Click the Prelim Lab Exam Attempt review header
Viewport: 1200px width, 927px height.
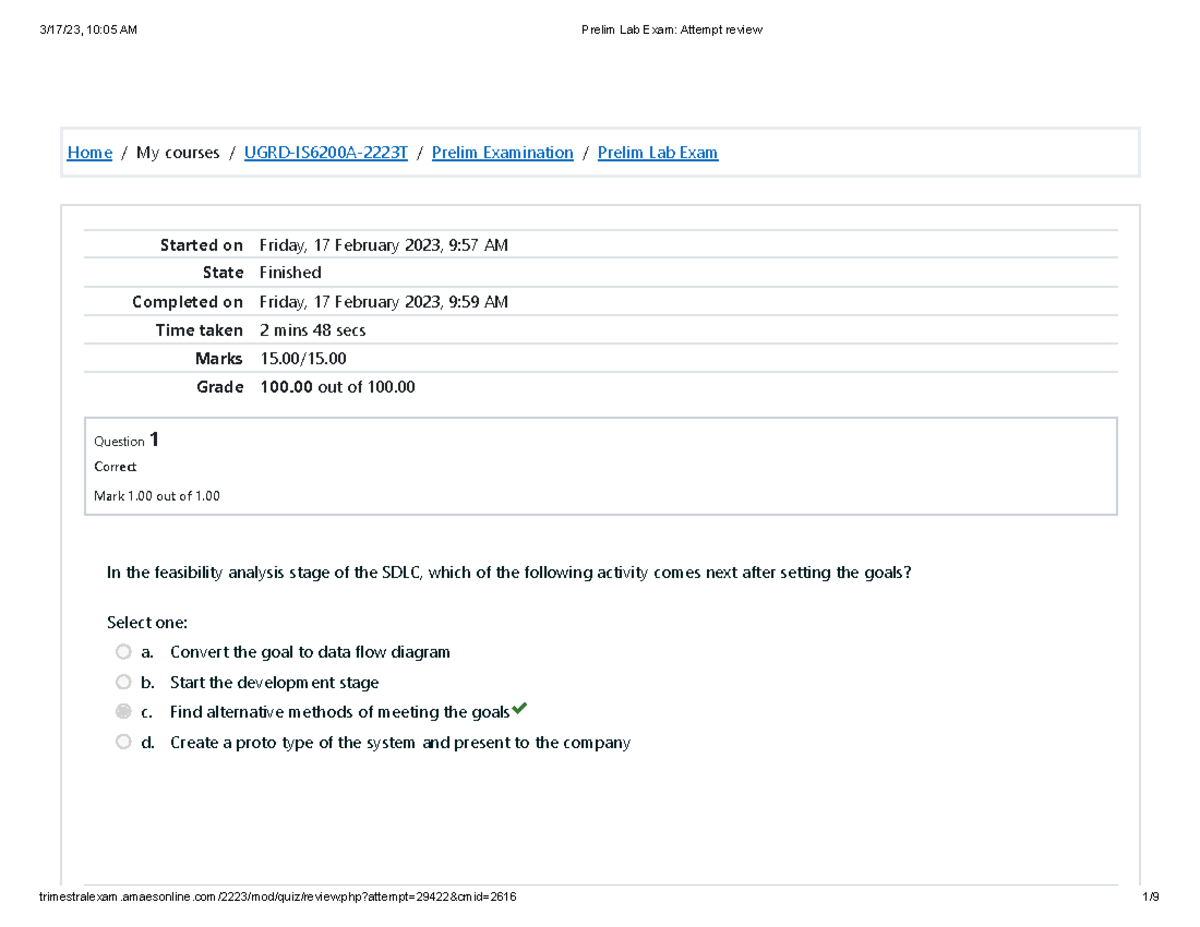click(x=673, y=29)
